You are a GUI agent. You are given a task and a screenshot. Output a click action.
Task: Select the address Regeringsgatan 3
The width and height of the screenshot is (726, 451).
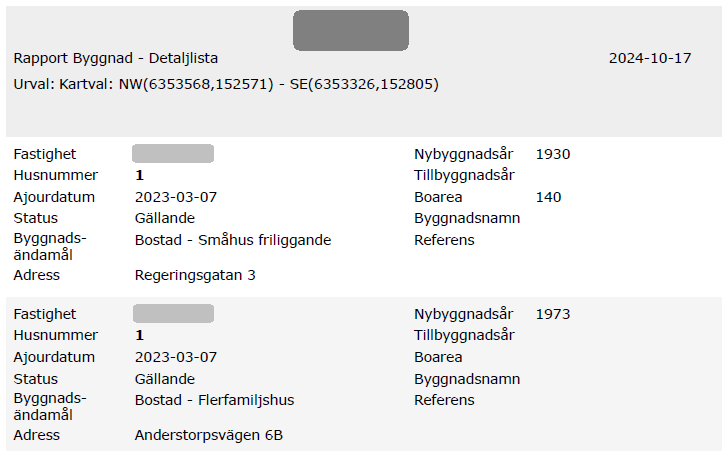(195, 275)
